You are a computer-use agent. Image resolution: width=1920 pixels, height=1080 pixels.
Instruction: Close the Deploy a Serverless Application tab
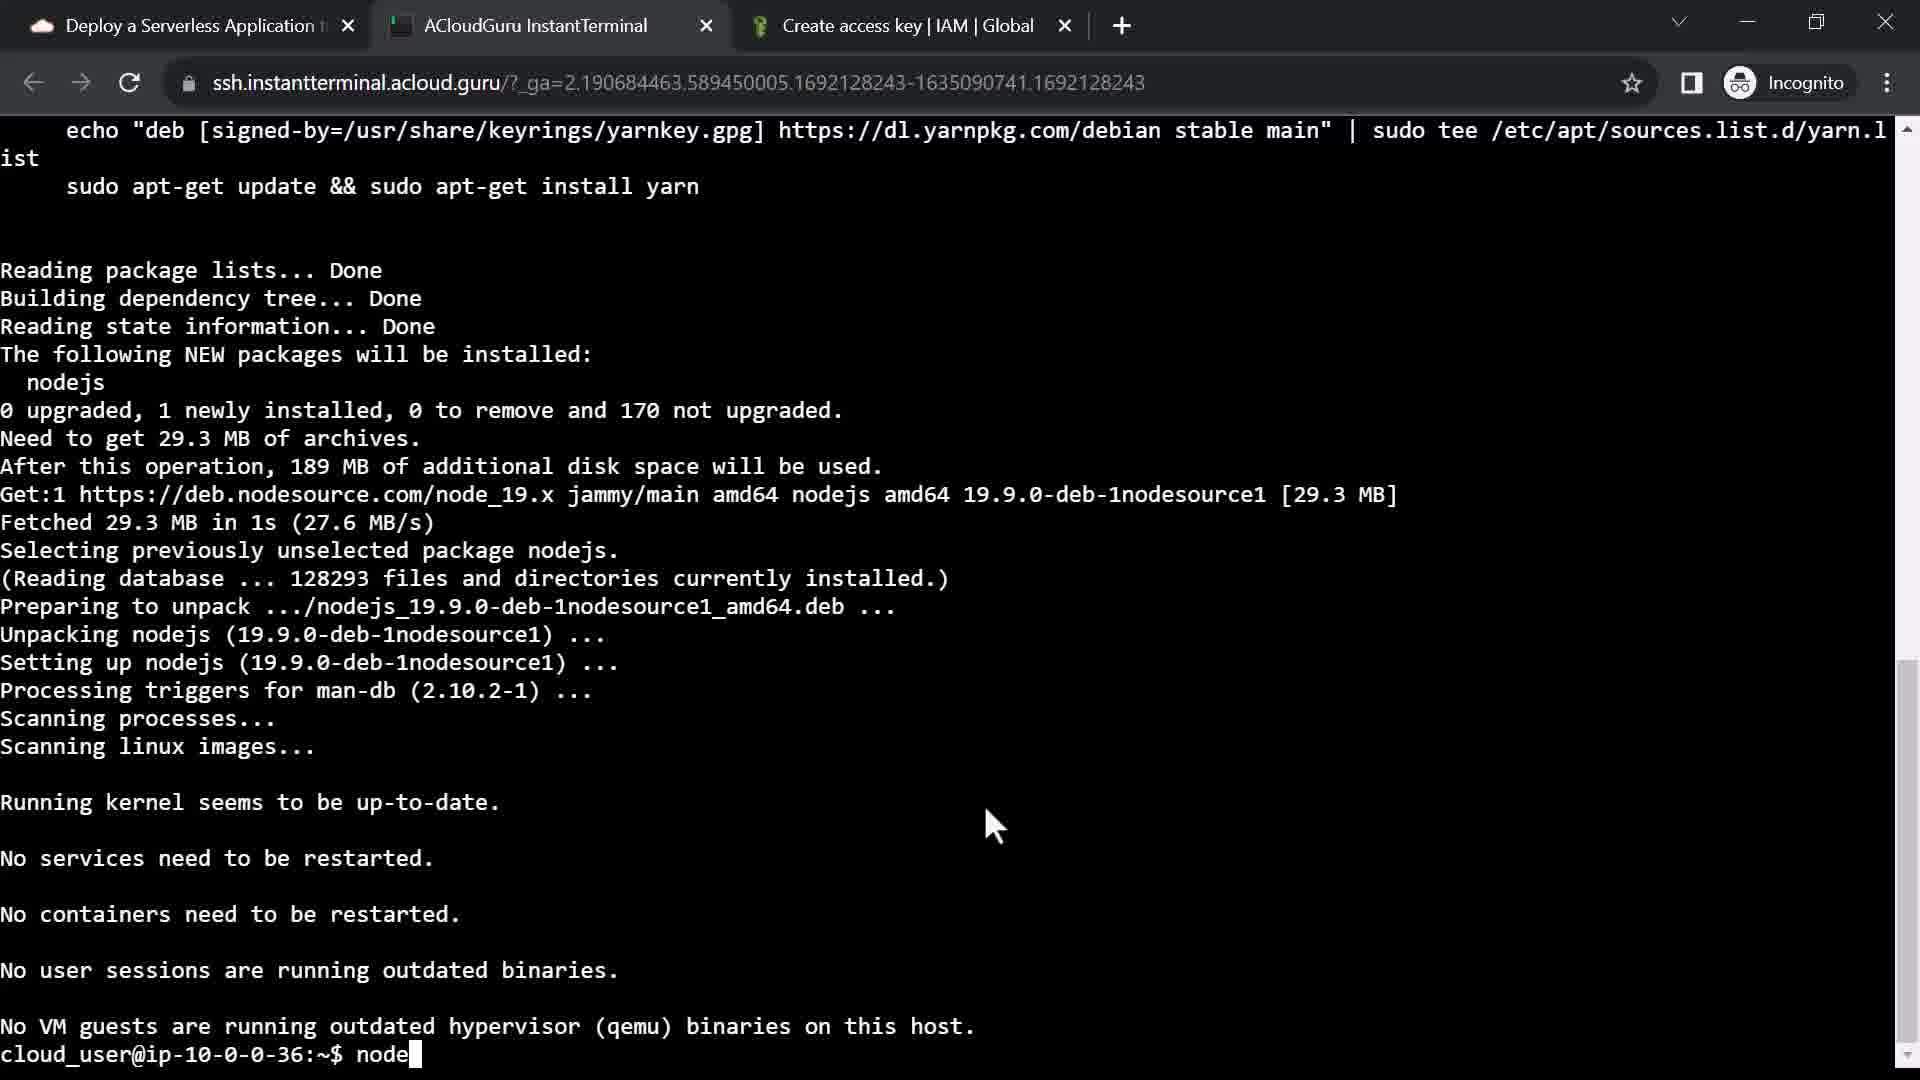pos(348,26)
